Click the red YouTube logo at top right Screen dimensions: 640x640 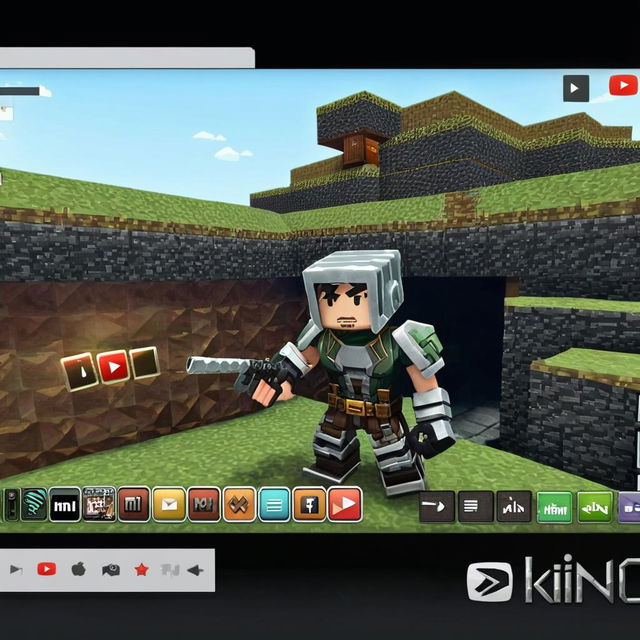click(623, 85)
